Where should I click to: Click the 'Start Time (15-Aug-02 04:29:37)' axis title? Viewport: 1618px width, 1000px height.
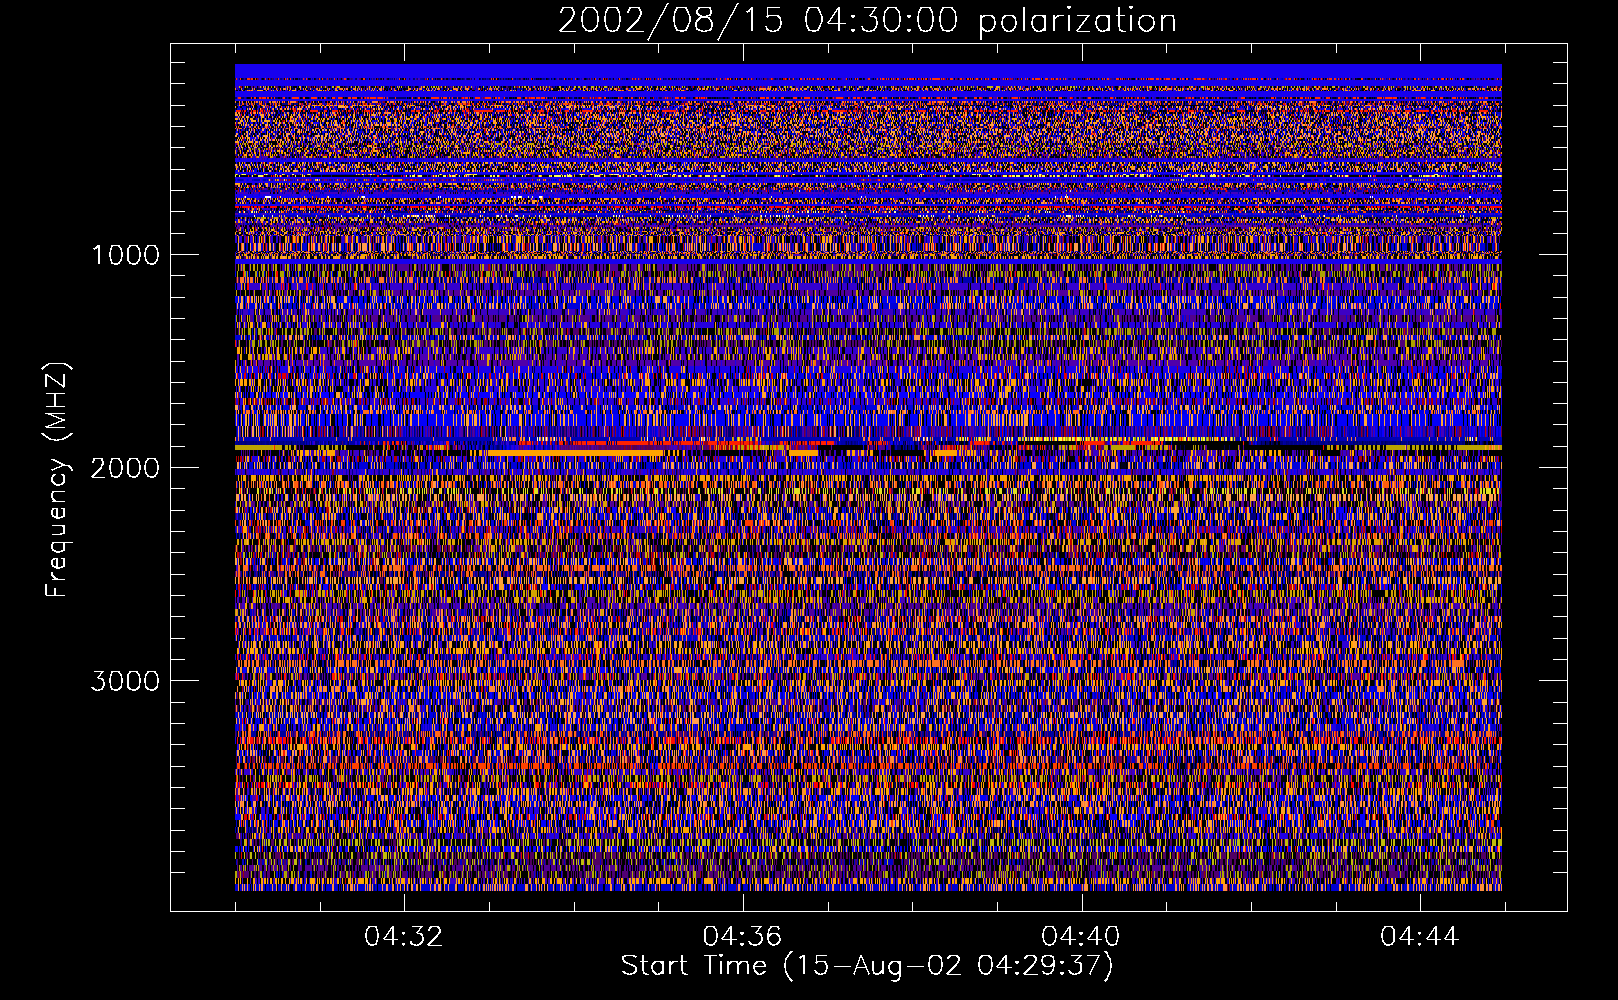867,966
